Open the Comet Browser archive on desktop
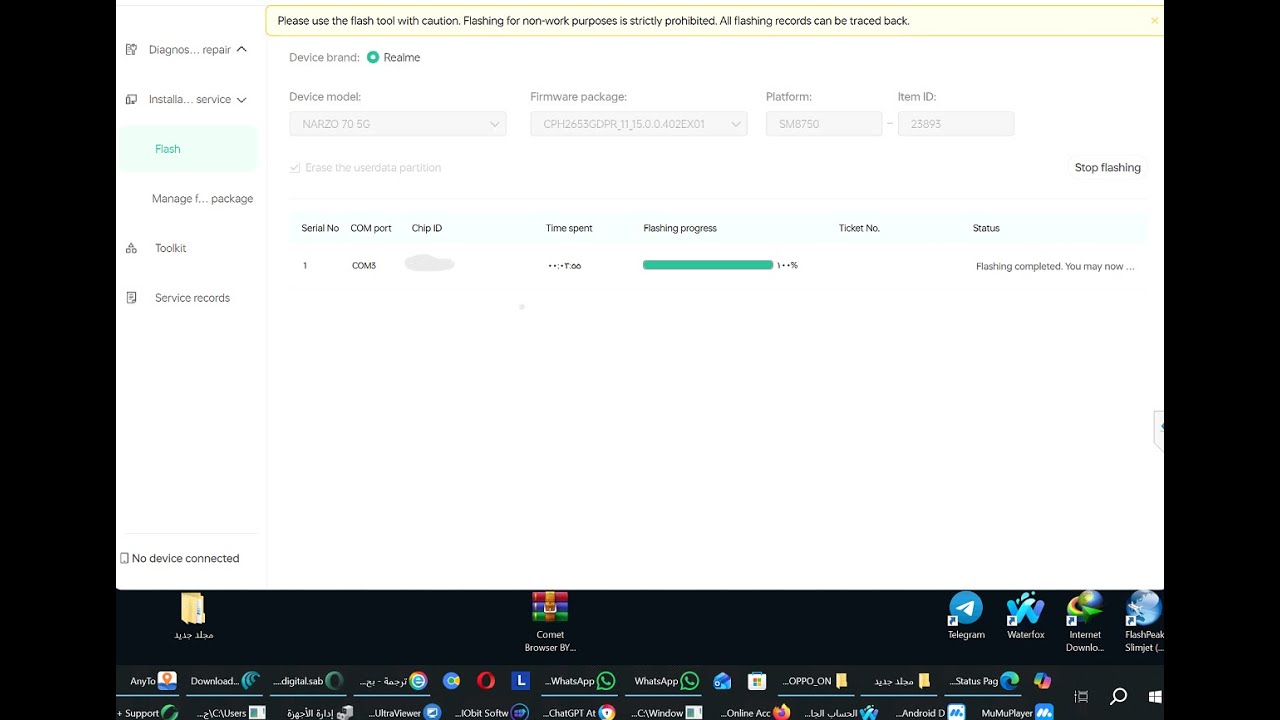Viewport: 1280px width, 720px height. coord(550,622)
